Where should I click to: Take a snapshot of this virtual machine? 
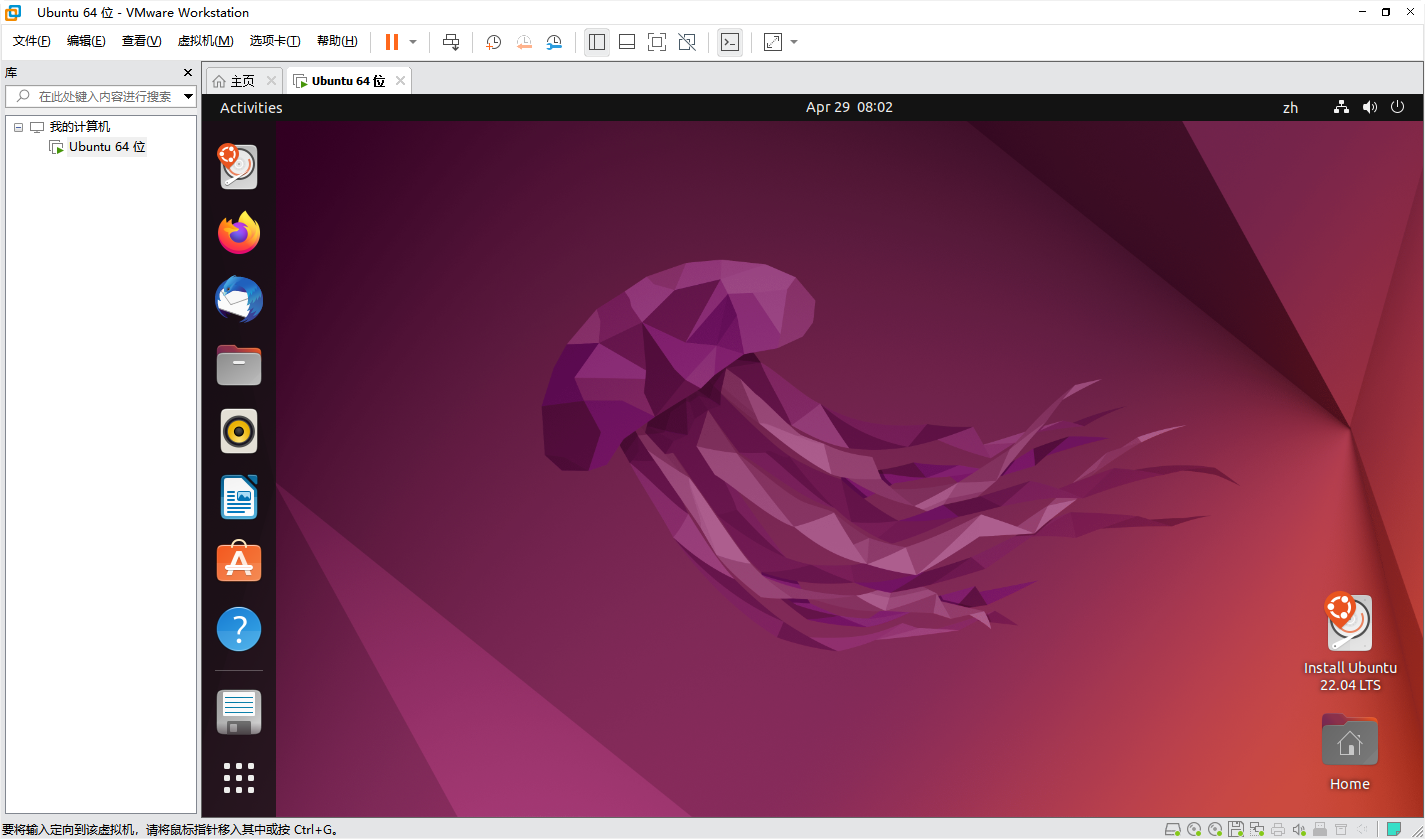[x=493, y=42]
